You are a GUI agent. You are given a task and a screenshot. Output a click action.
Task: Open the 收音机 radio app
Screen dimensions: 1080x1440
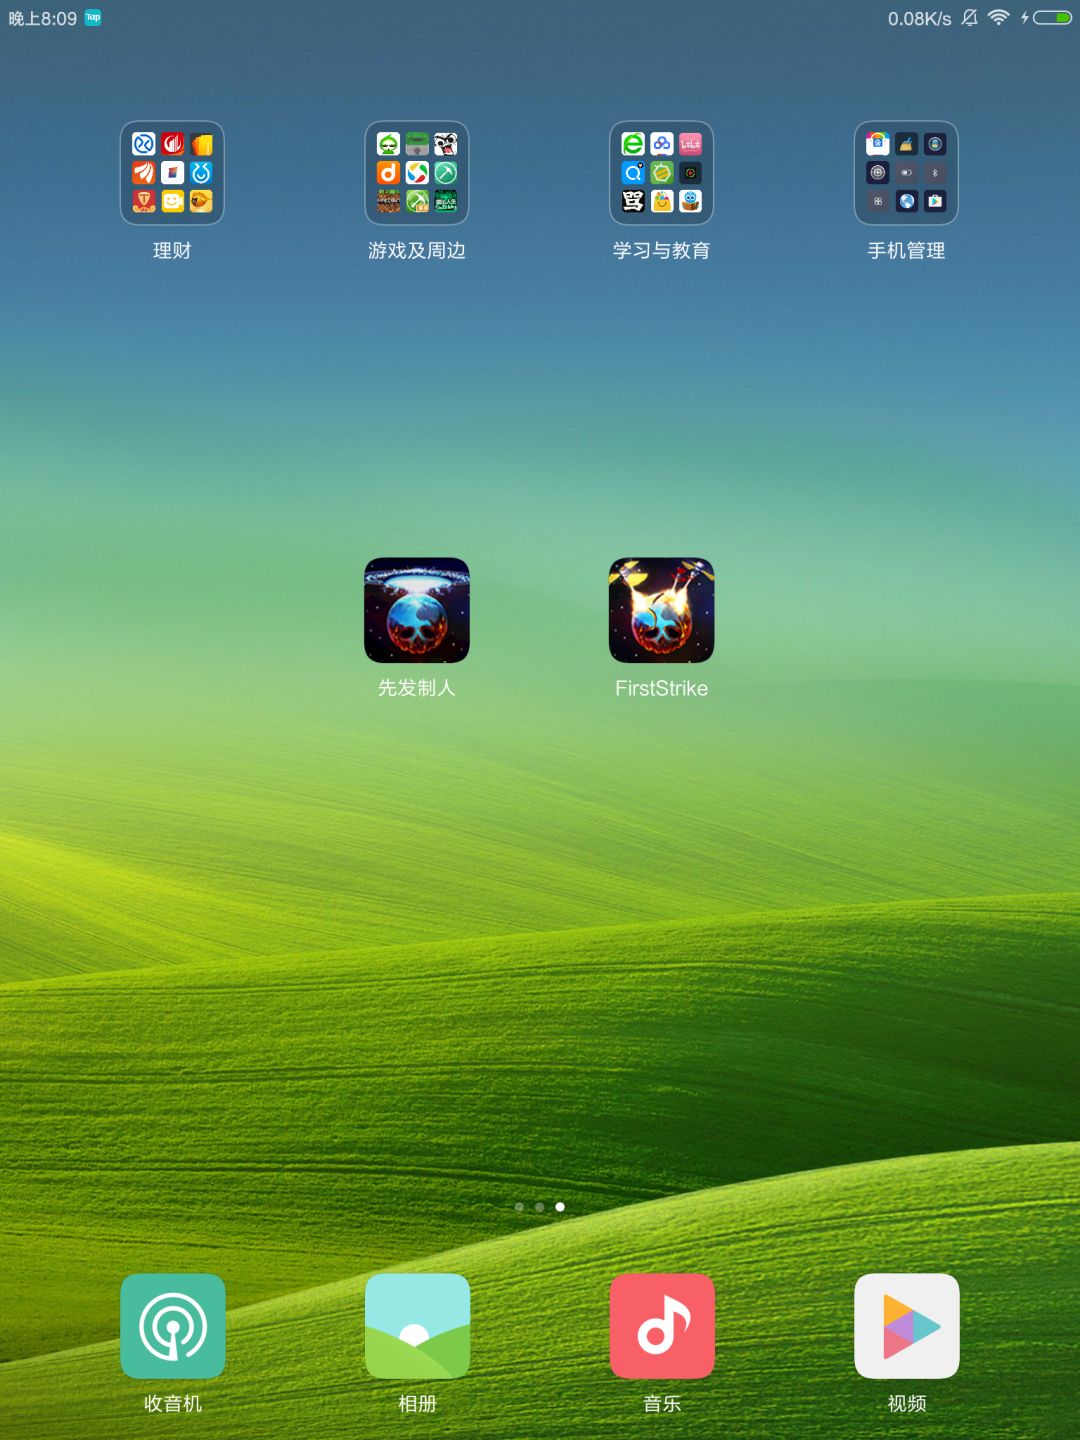click(173, 1326)
